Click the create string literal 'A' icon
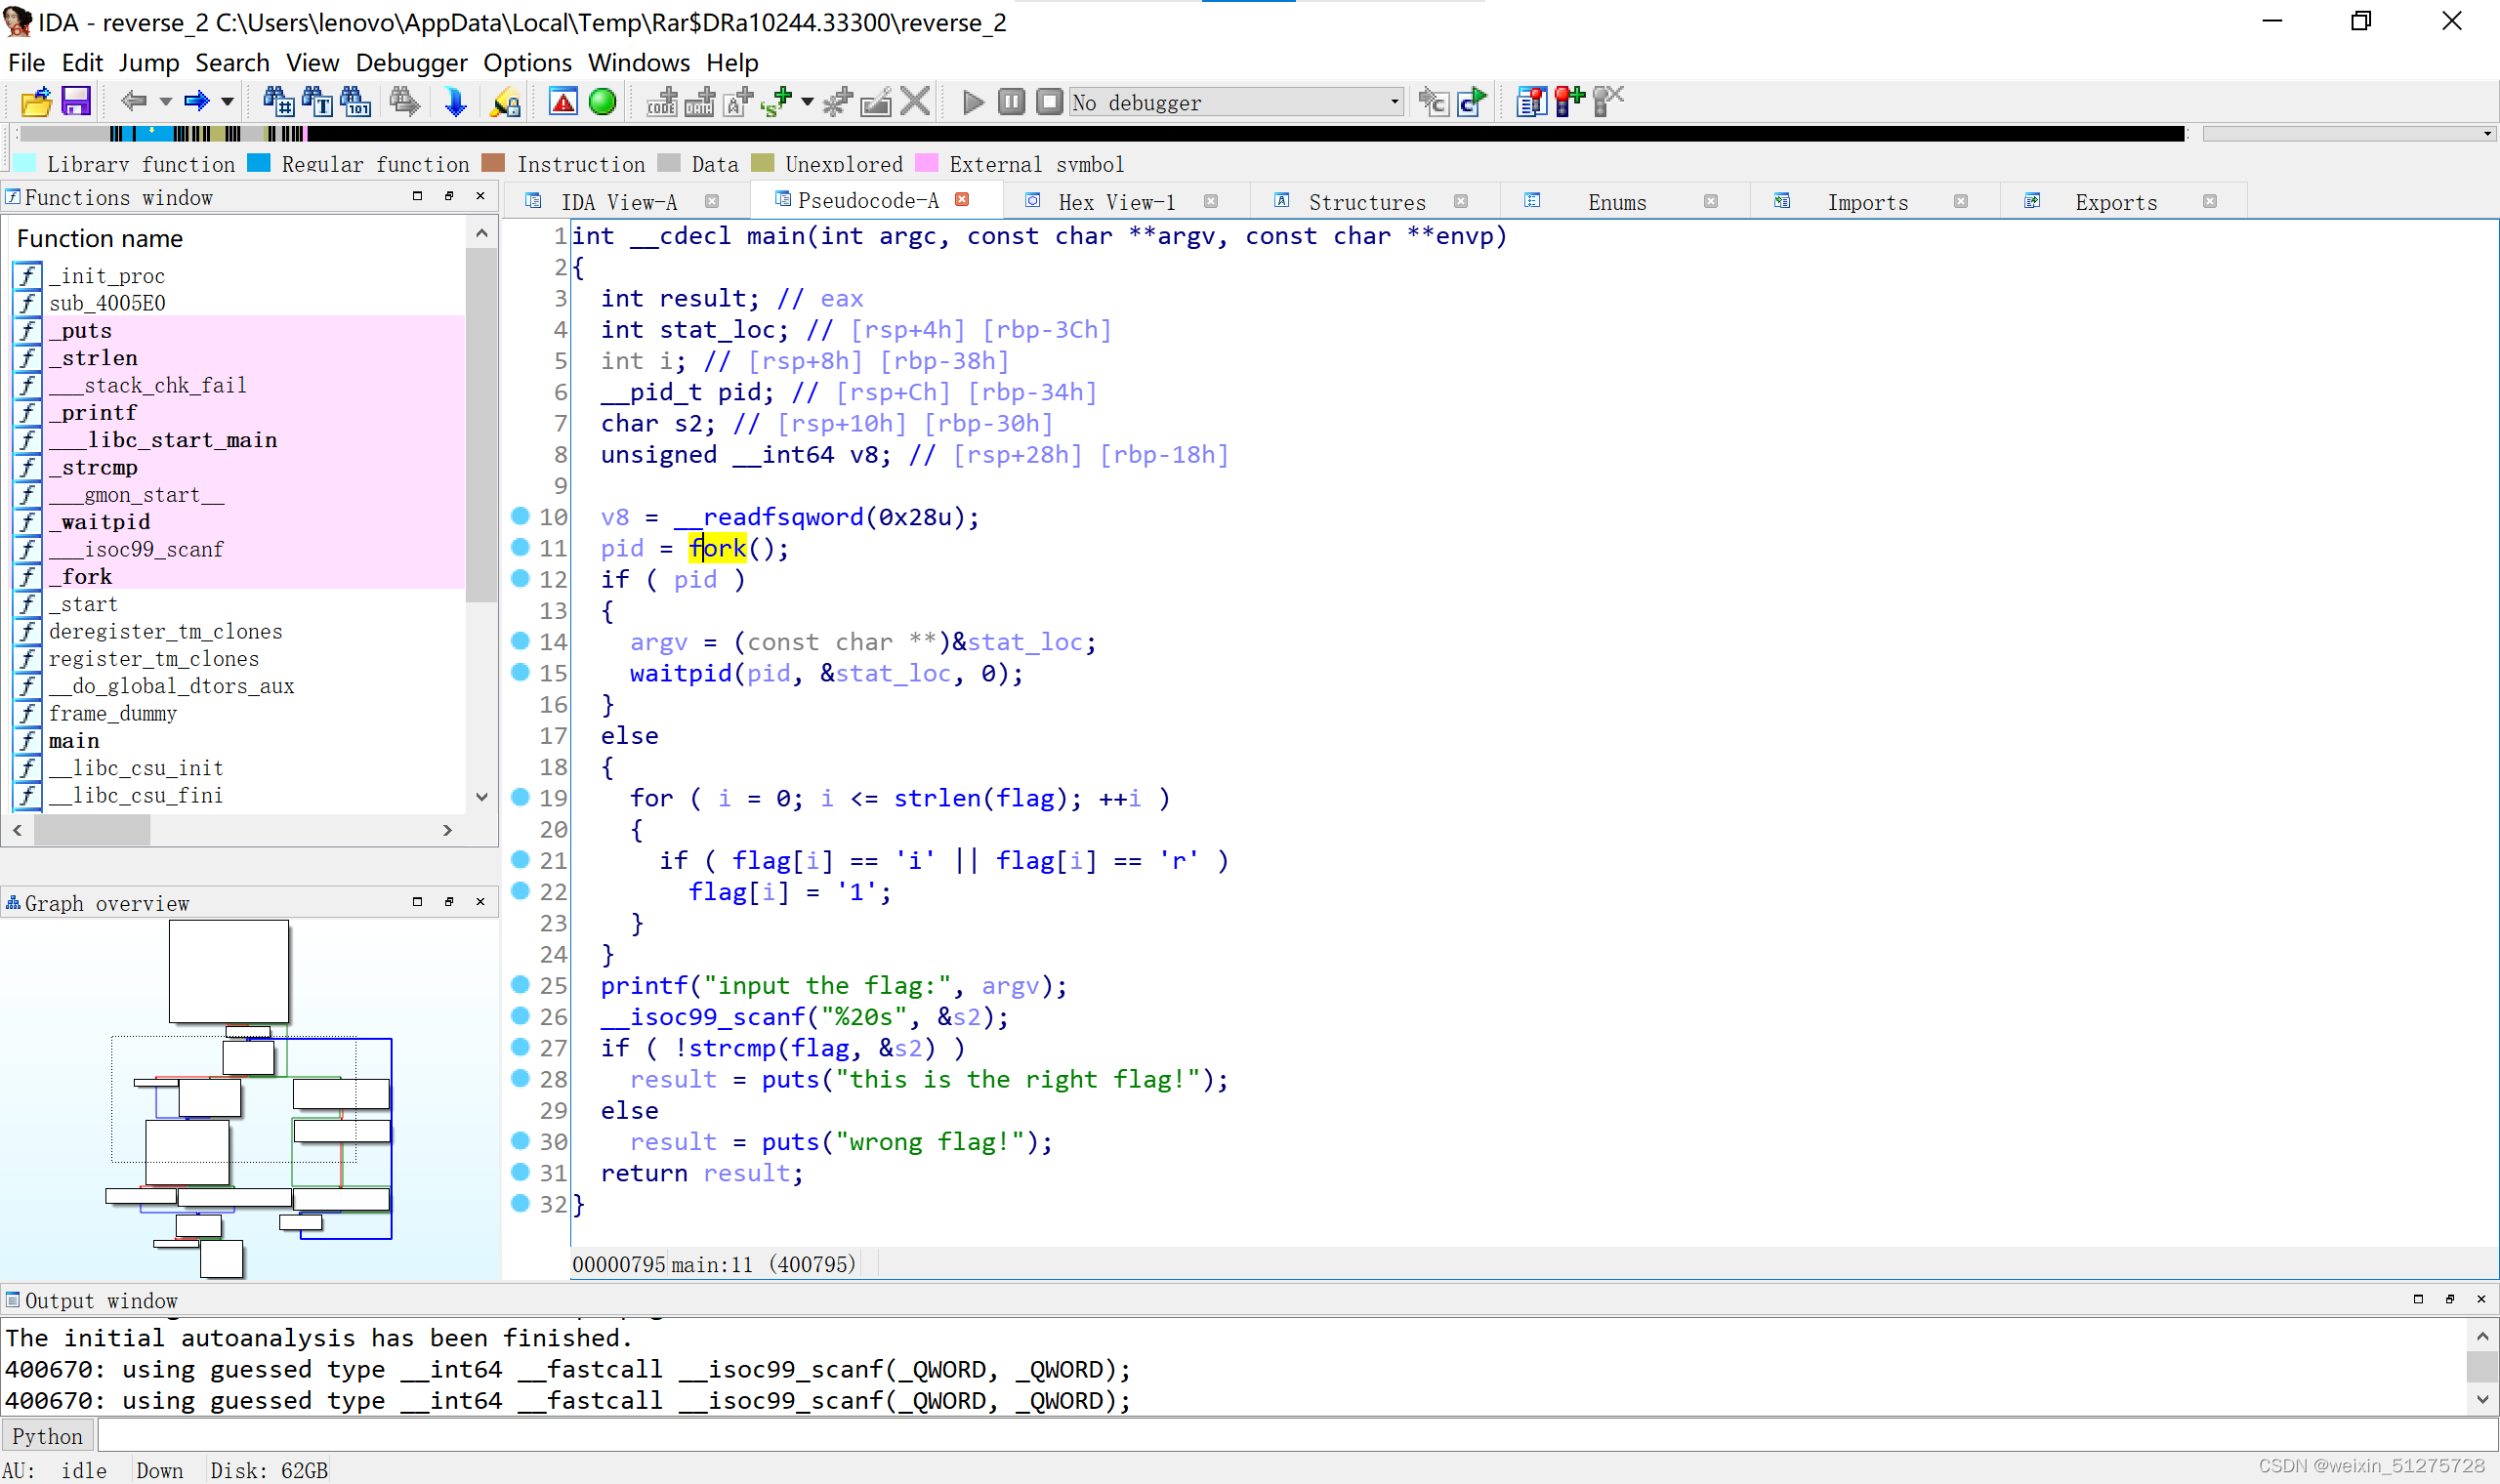 [738, 102]
